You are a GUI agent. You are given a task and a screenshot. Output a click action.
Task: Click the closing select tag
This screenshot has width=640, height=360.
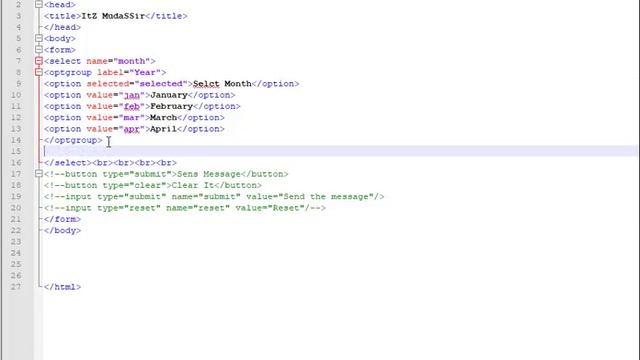(x=68, y=163)
